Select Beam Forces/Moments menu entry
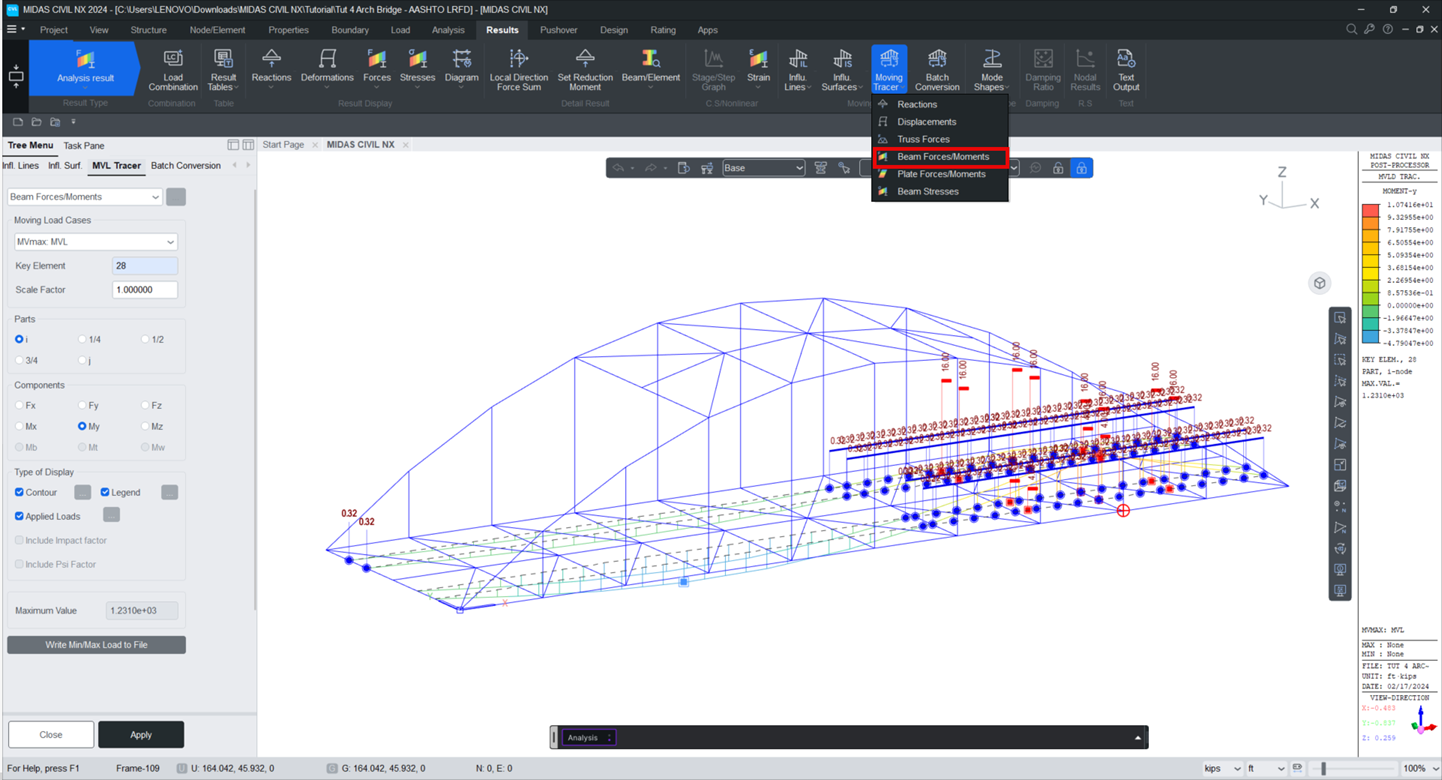 pos(940,157)
